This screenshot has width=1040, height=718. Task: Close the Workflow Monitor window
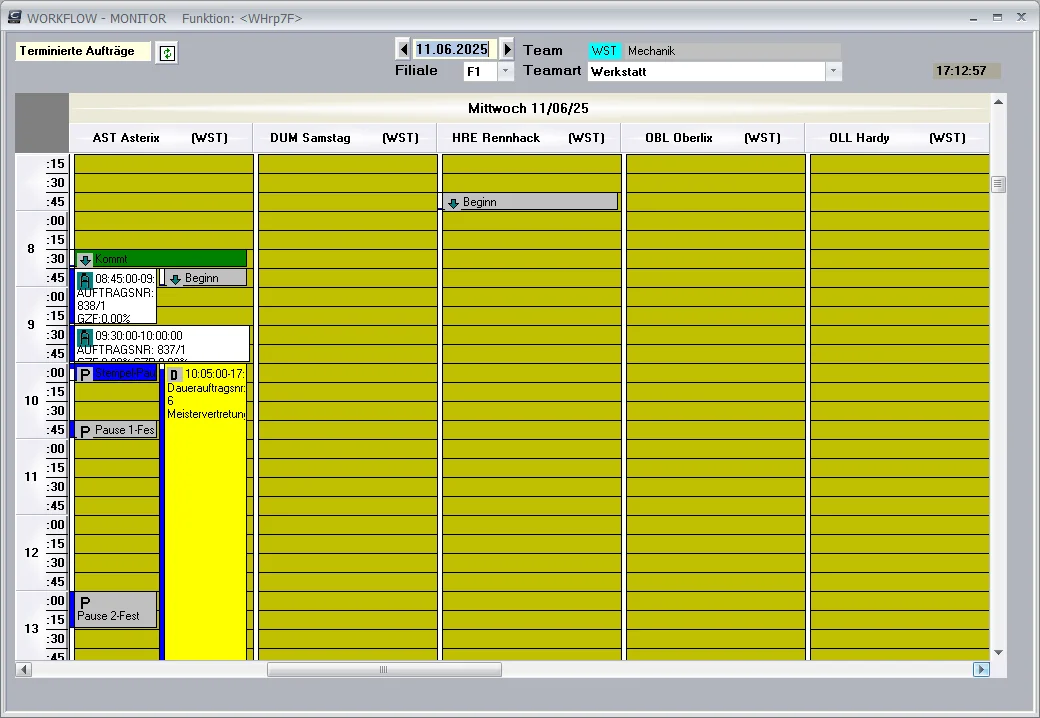(1021, 17)
